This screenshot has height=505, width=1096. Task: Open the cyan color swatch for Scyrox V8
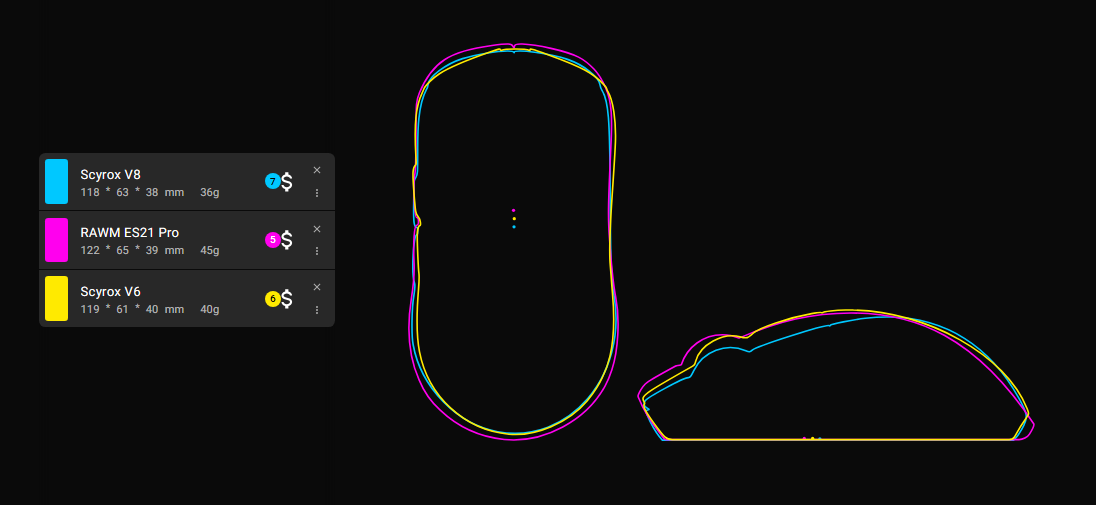57,182
